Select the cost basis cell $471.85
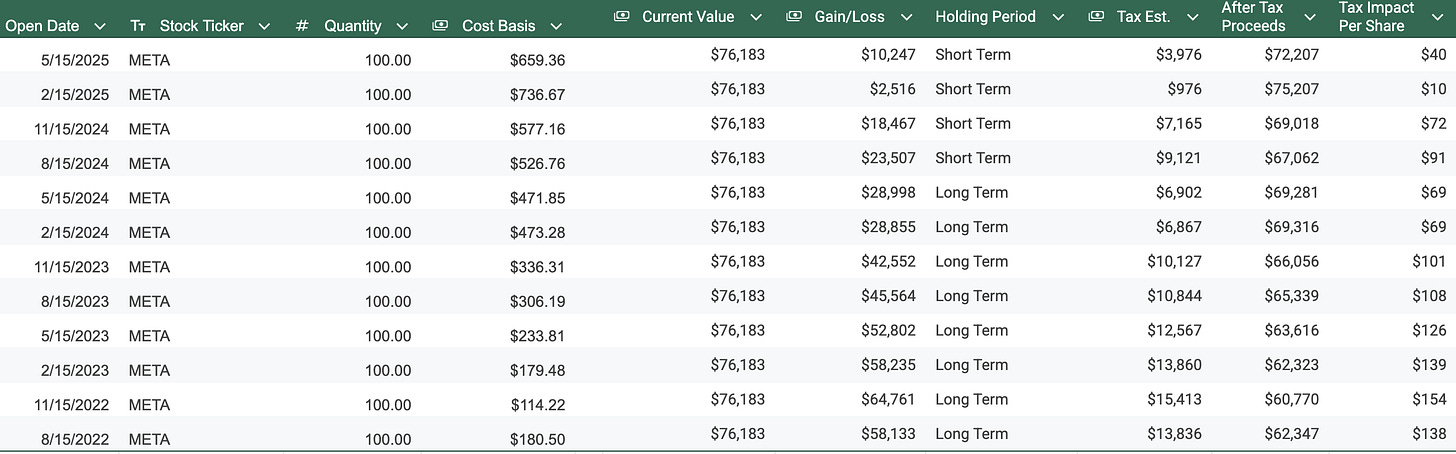 [x=537, y=198]
